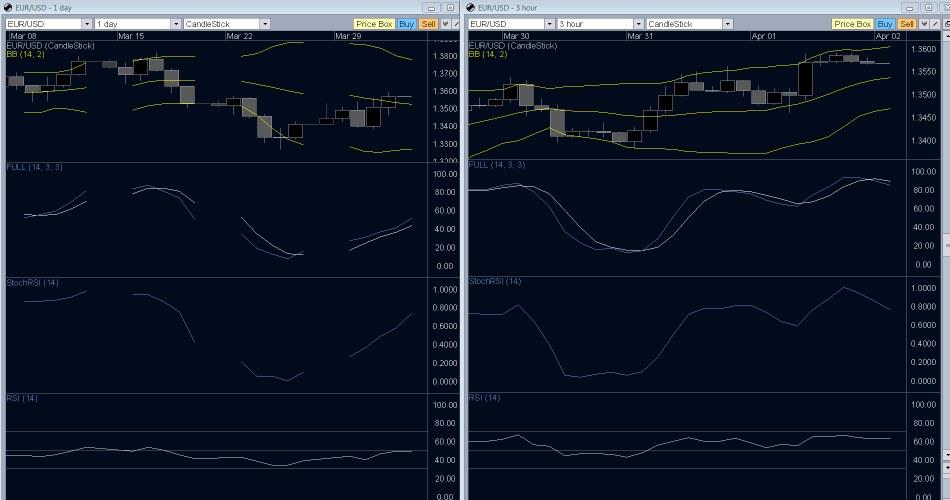Click the Mar 31 date on the 3 hour time axis
Screen dimensions: 950x500
(x=640, y=36)
